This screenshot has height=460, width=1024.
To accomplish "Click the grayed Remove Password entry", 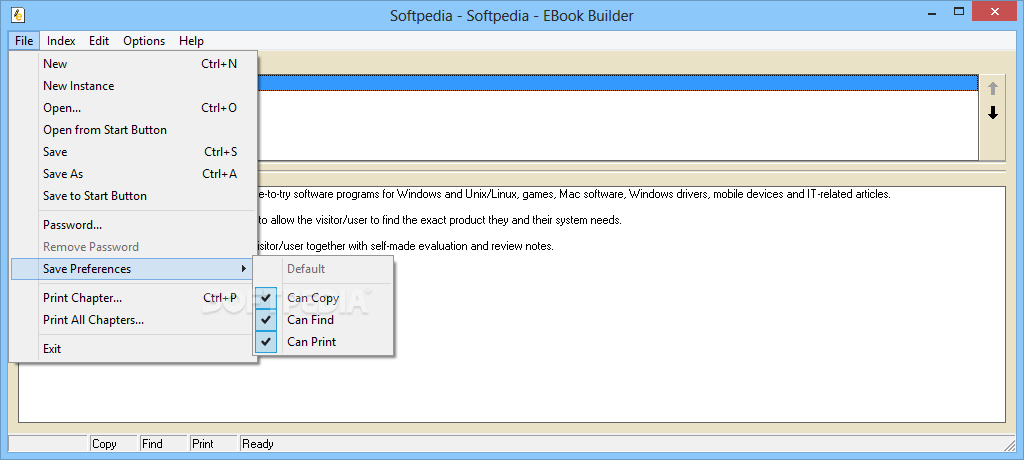I will [133, 247].
